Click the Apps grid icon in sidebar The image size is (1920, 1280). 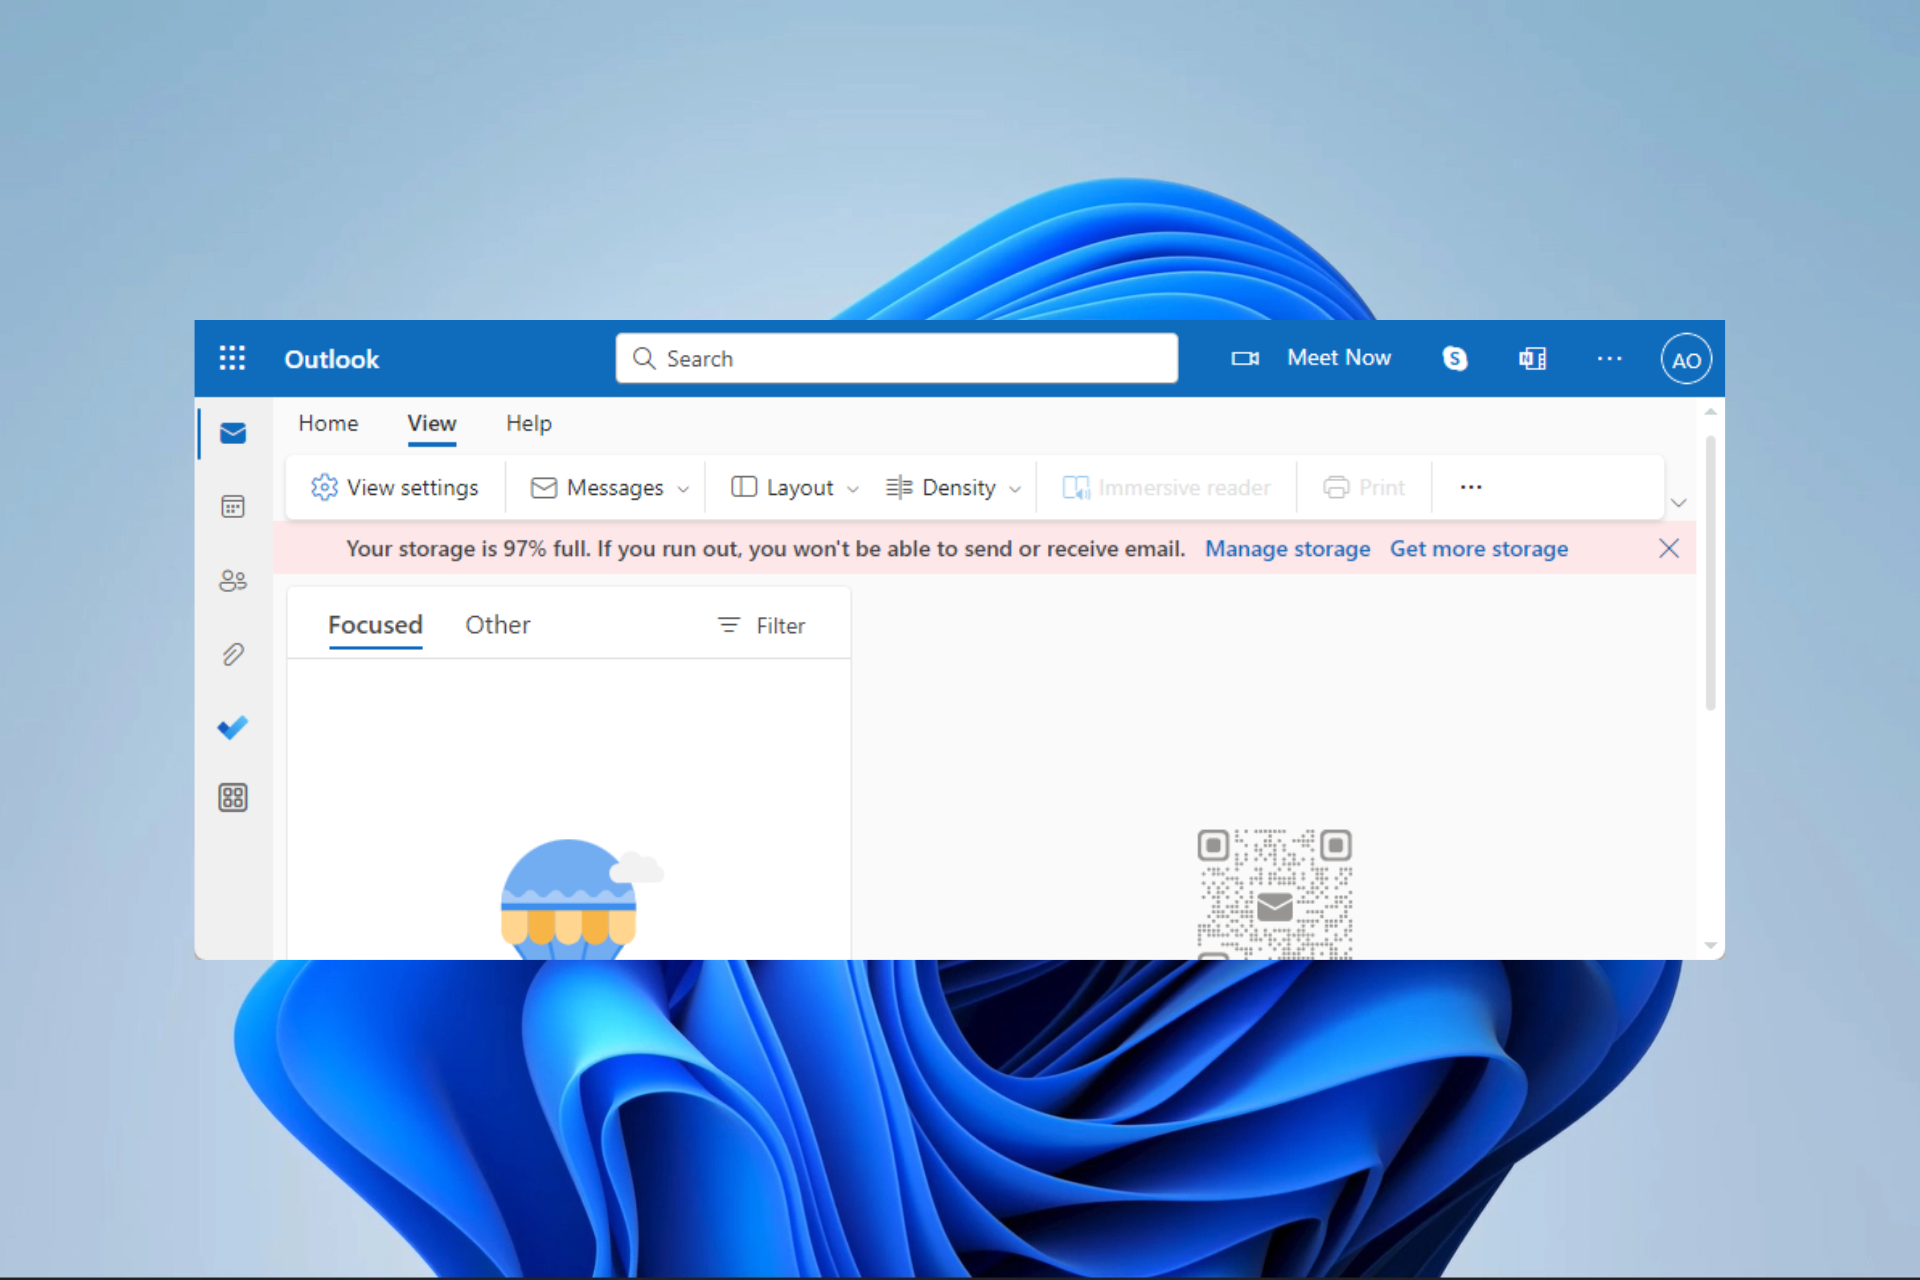(231, 796)
